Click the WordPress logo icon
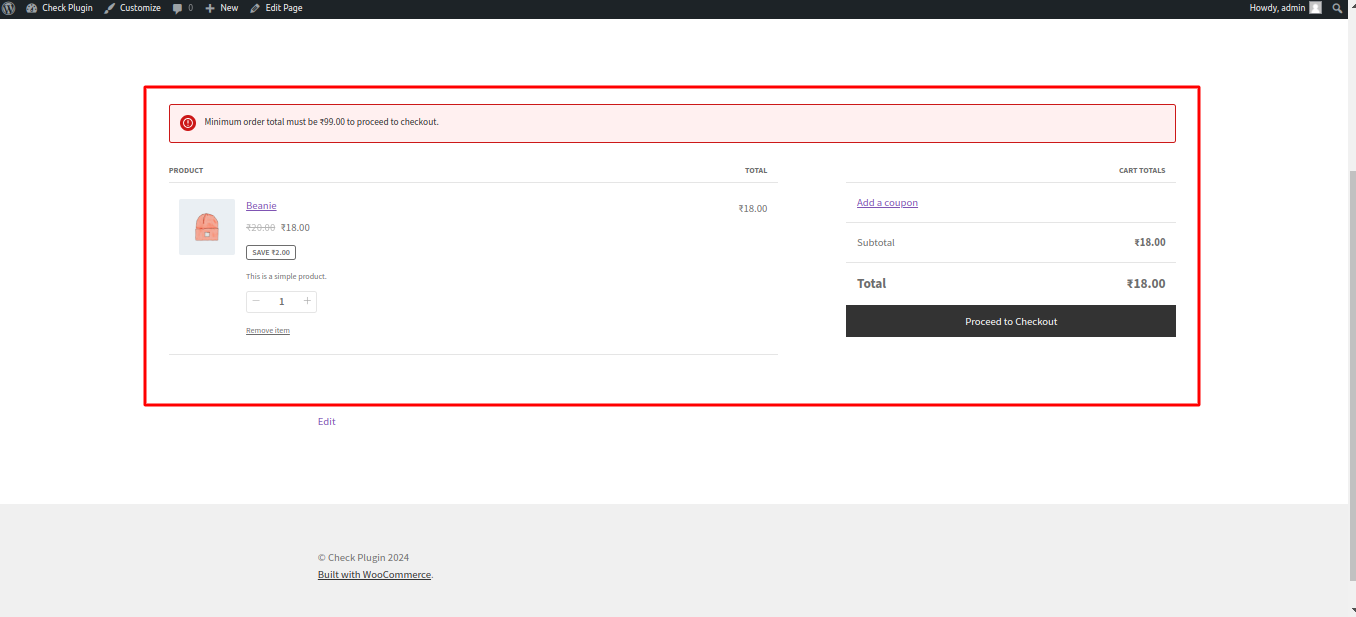 [x=9, y=8]
